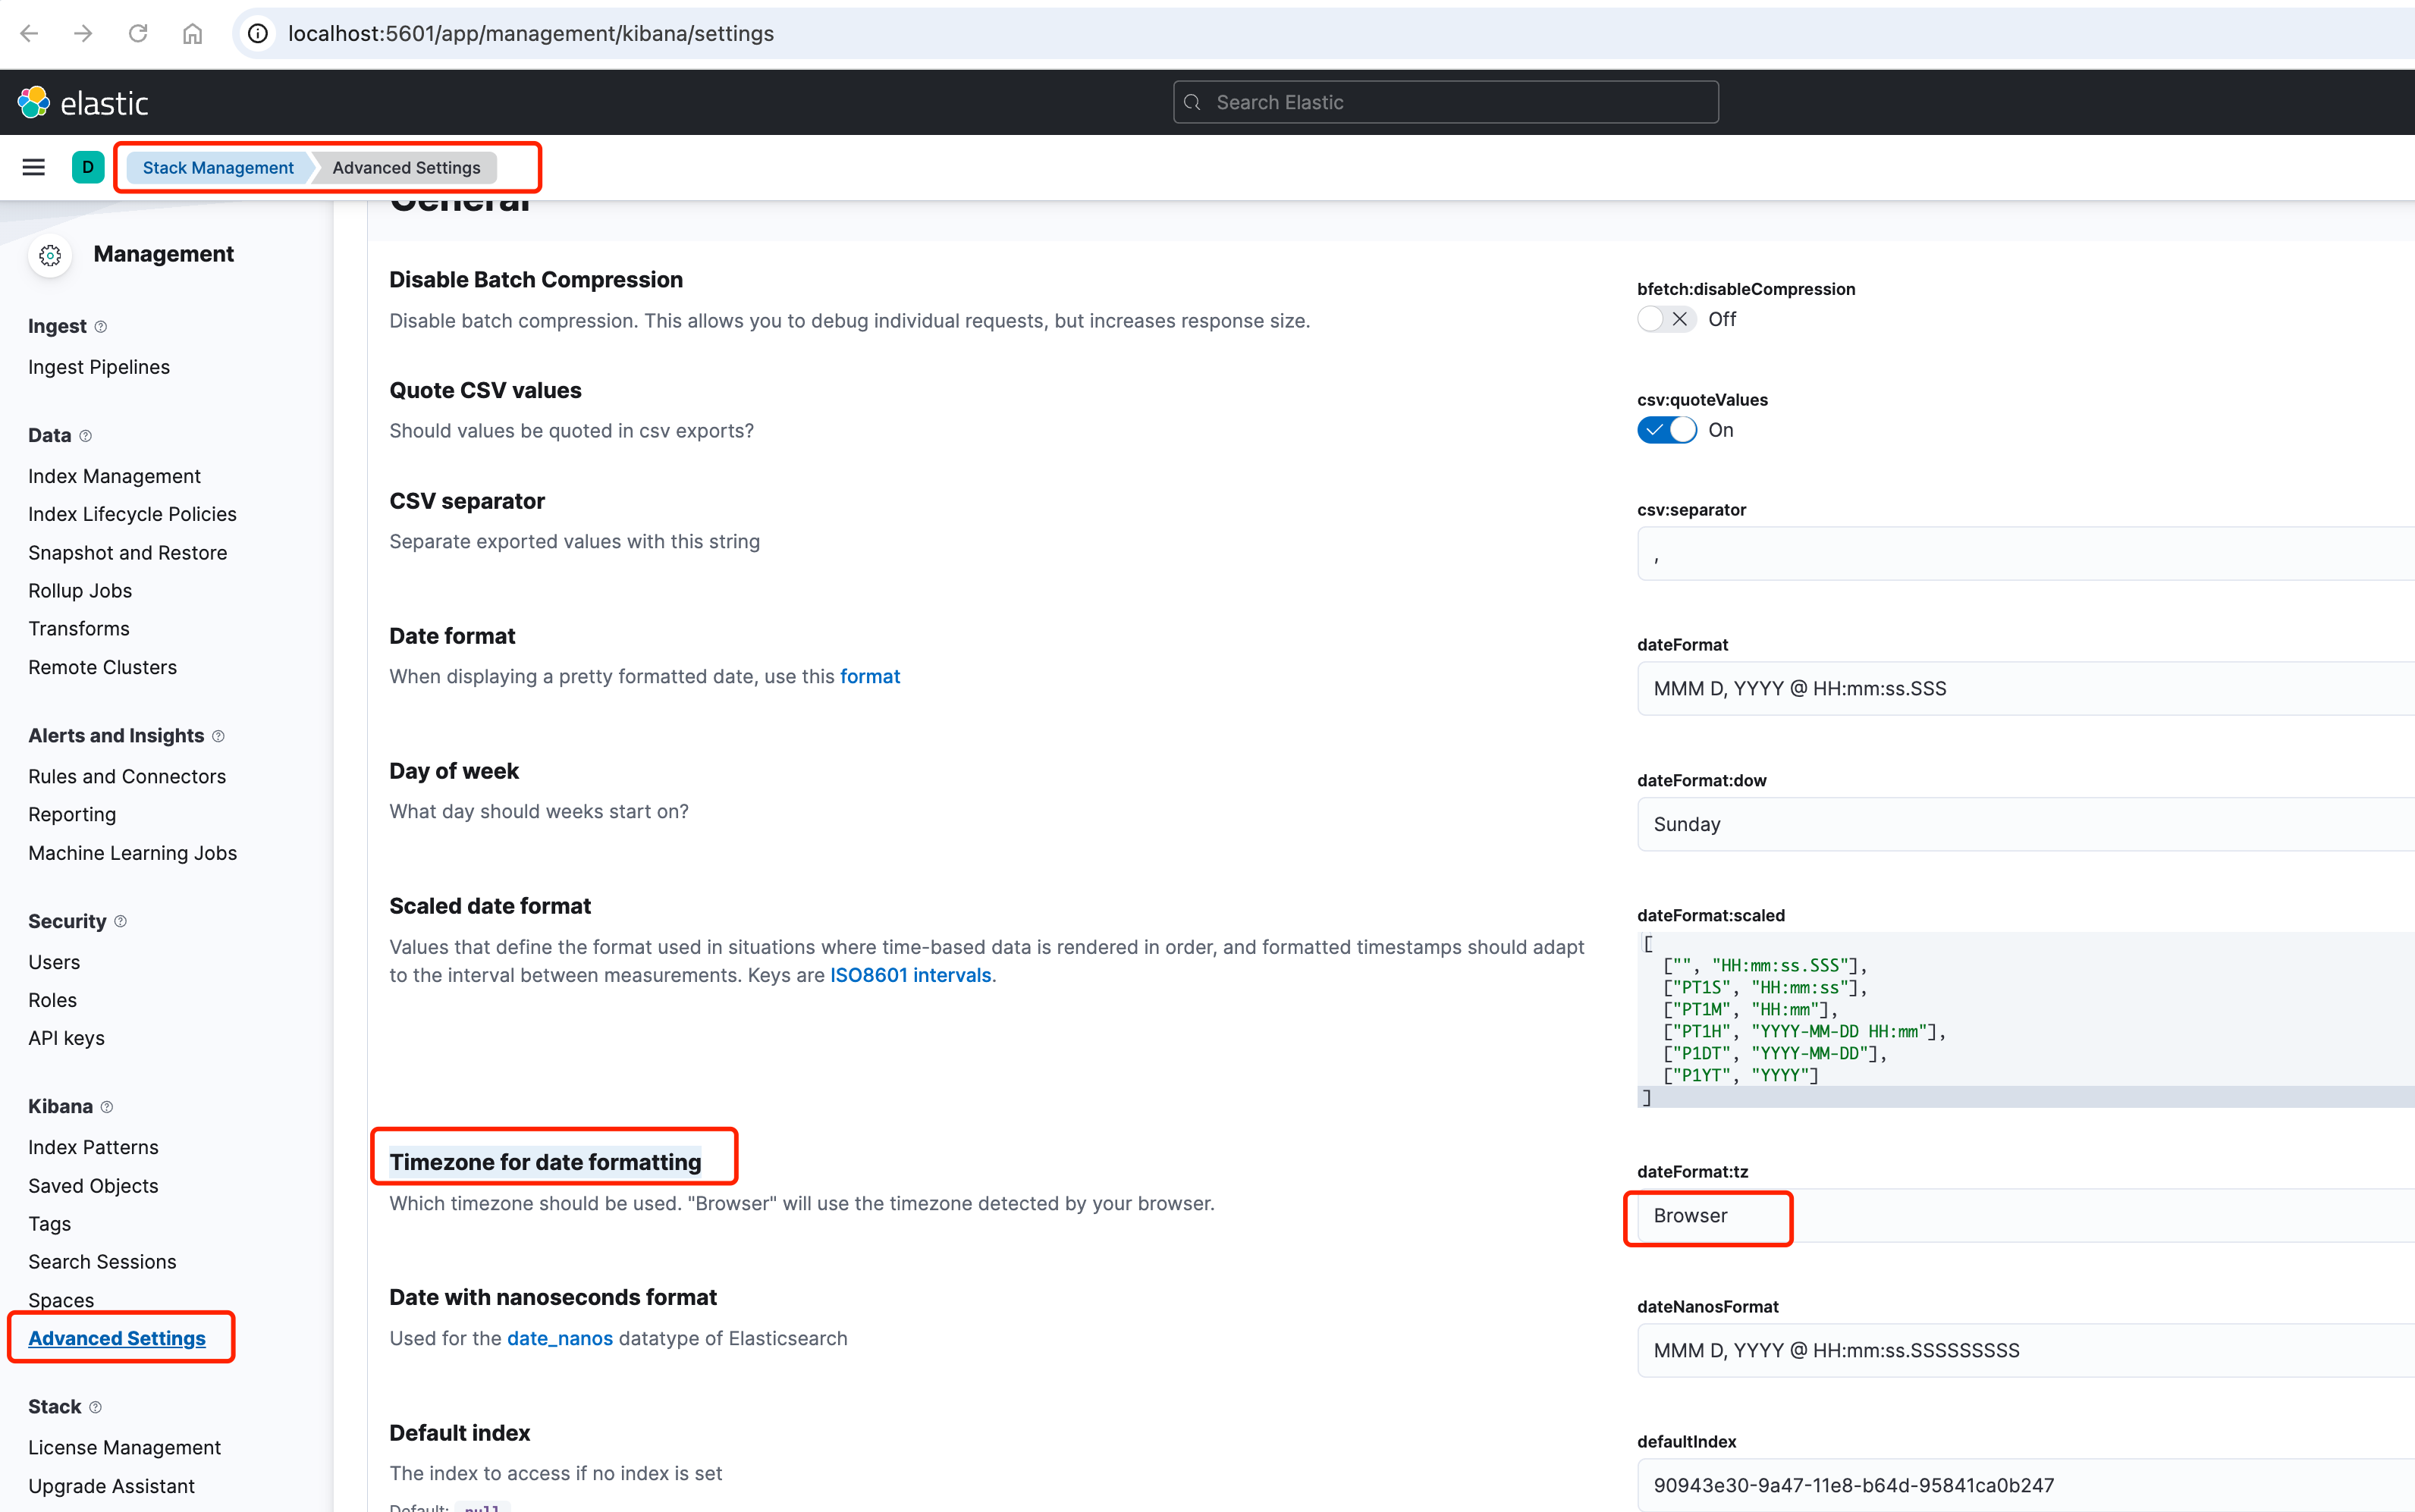The width and height of the screenshot is (2415, 1512).
Task: Click the Search Elastic field
Action: [1445, 102]
